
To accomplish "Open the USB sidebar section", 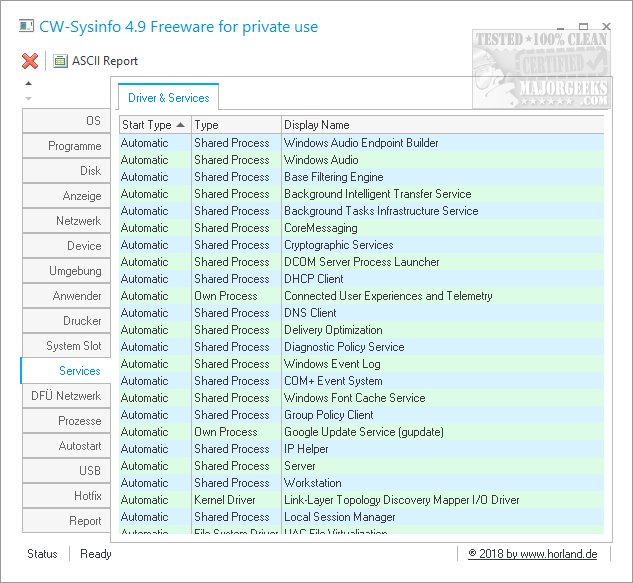I will pyautogui.click(x=64, y=471).
